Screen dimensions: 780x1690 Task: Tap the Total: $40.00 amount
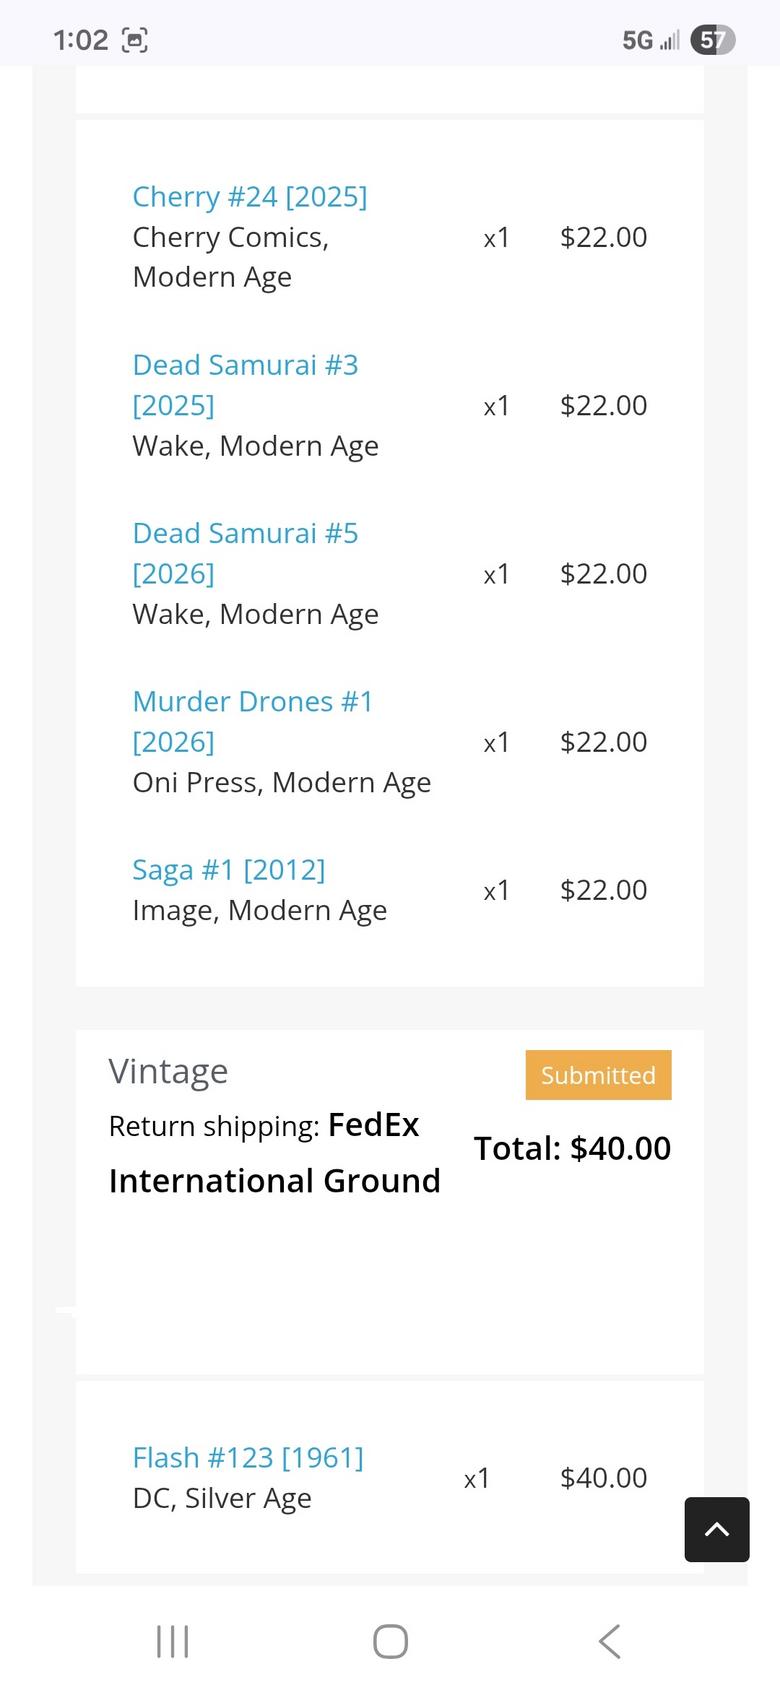pyautogui.click(x=572, y=1148)
